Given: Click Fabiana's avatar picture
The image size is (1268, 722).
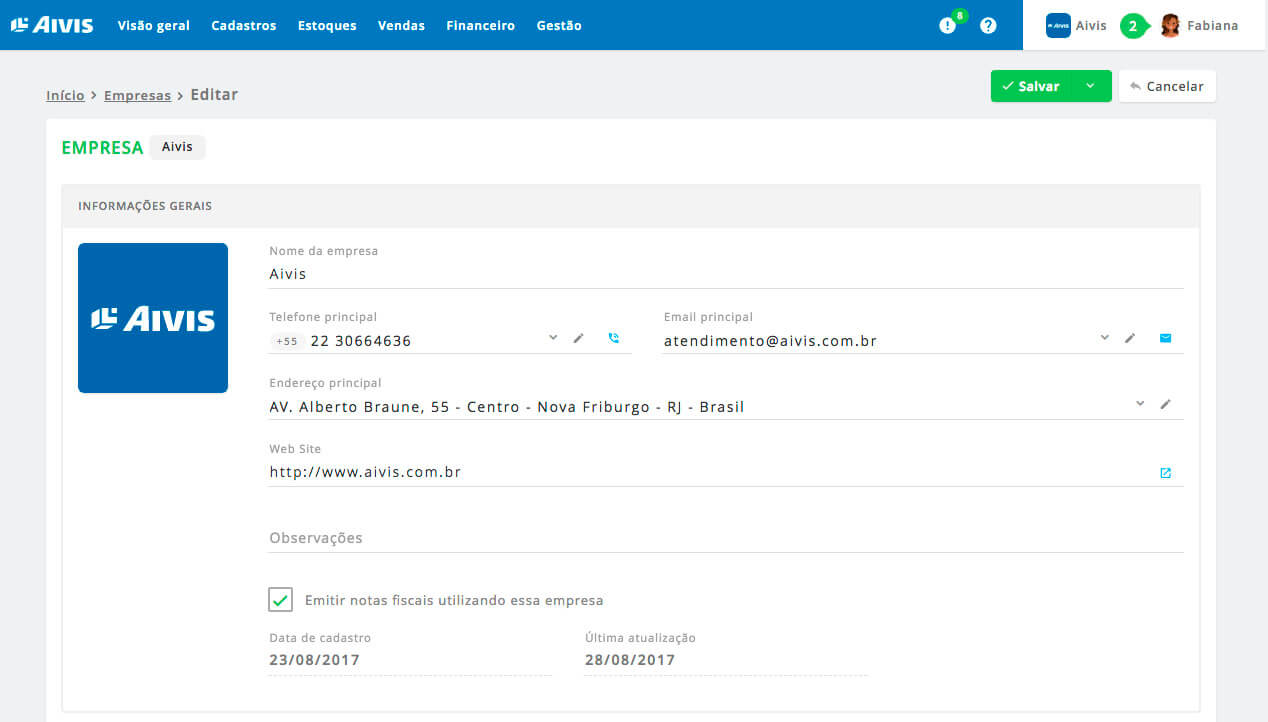Looking at the screenshot, I should [x=1170, y=26].
